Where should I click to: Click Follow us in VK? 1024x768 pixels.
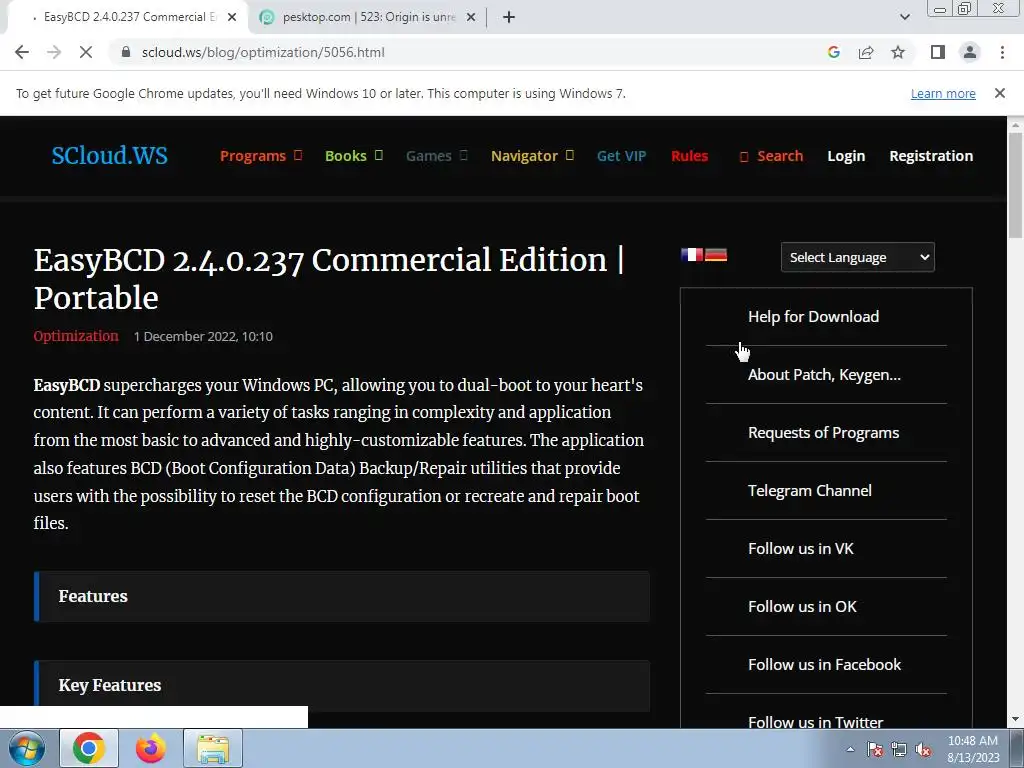801,549
